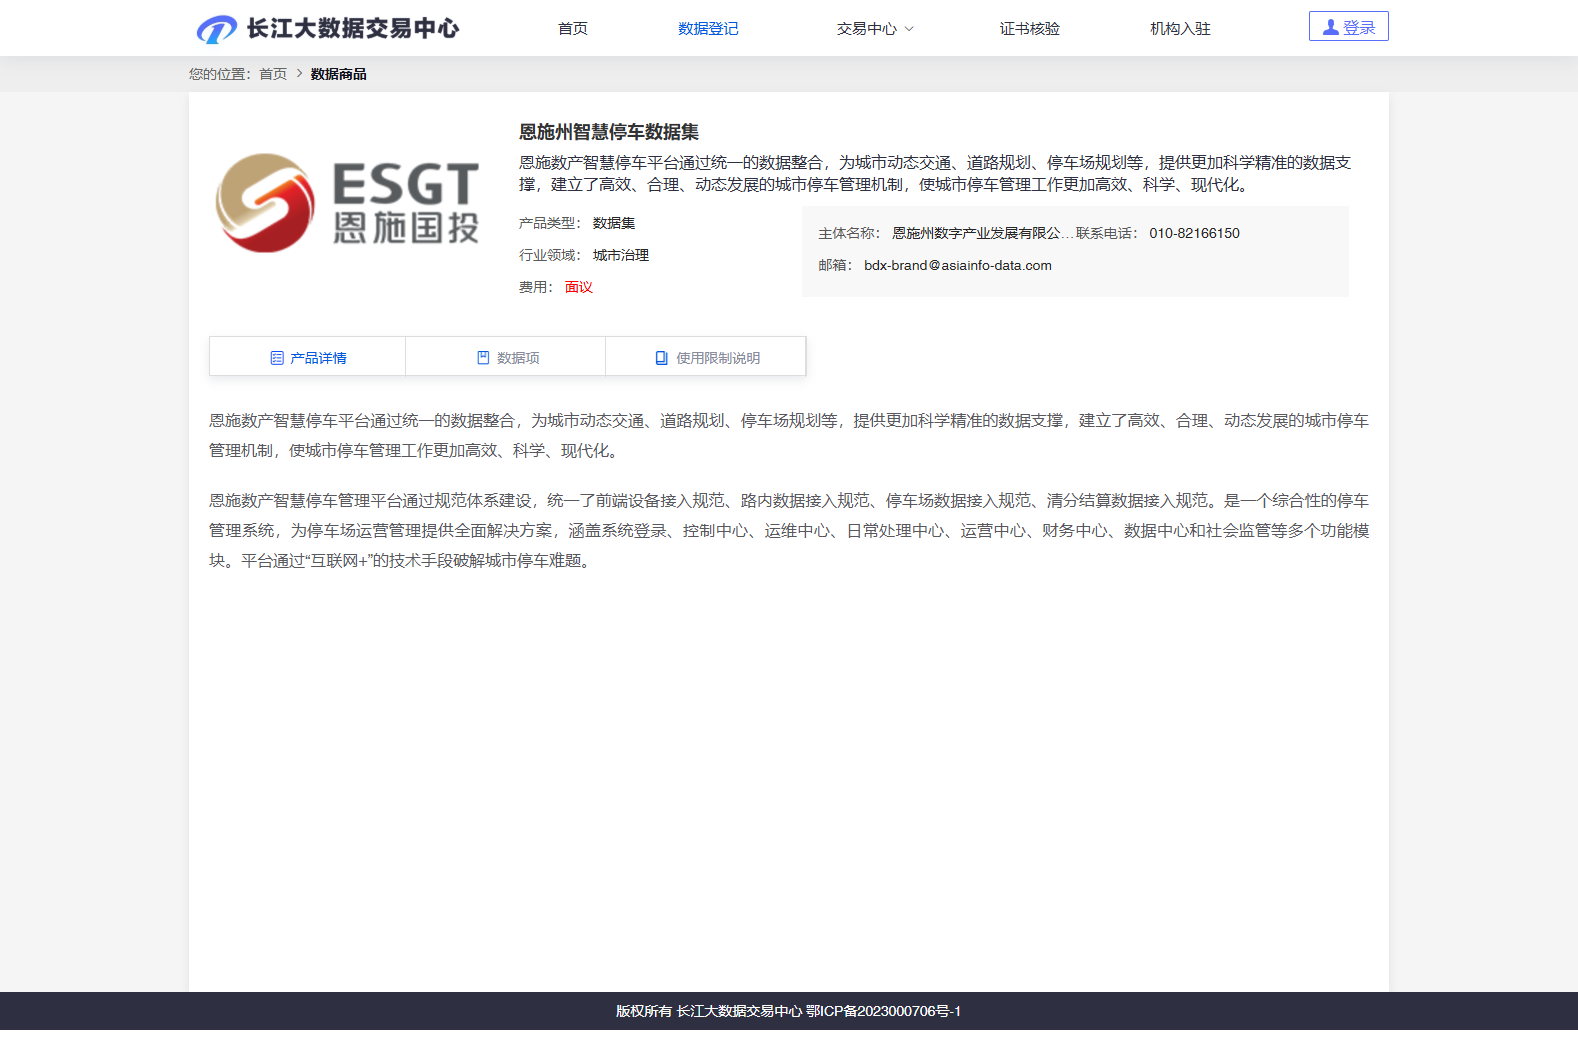Screen dimensions: 1578x1050
Task: Click the 首页 breadcrumb link
Action: pyautogui.click(x=273, y=74)
